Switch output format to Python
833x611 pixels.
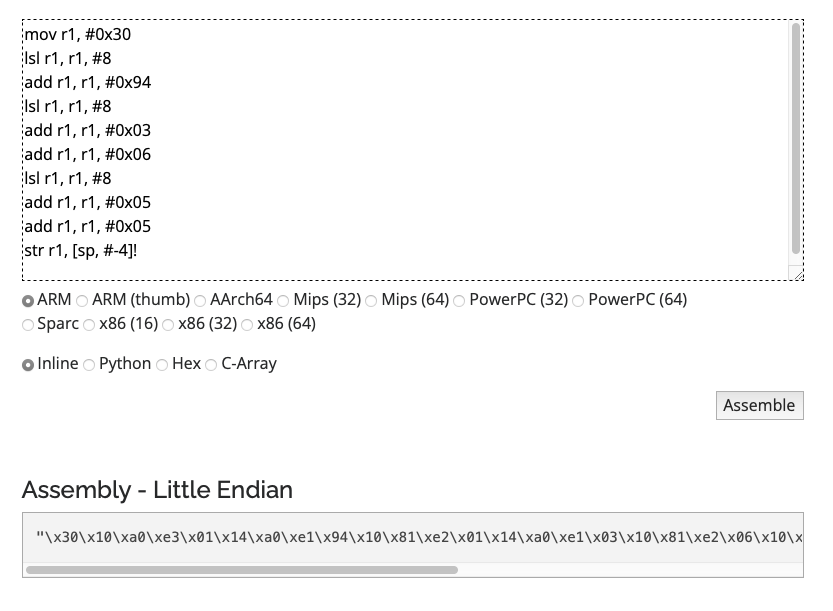(90, 365)
